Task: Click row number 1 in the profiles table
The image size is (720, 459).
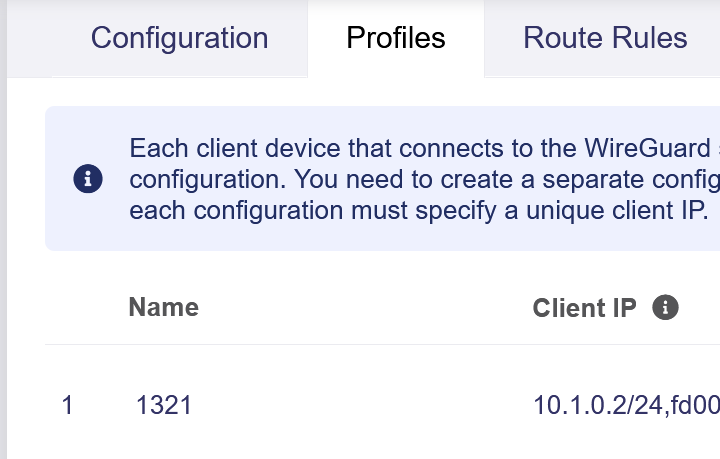Action: tap(67, 405)
